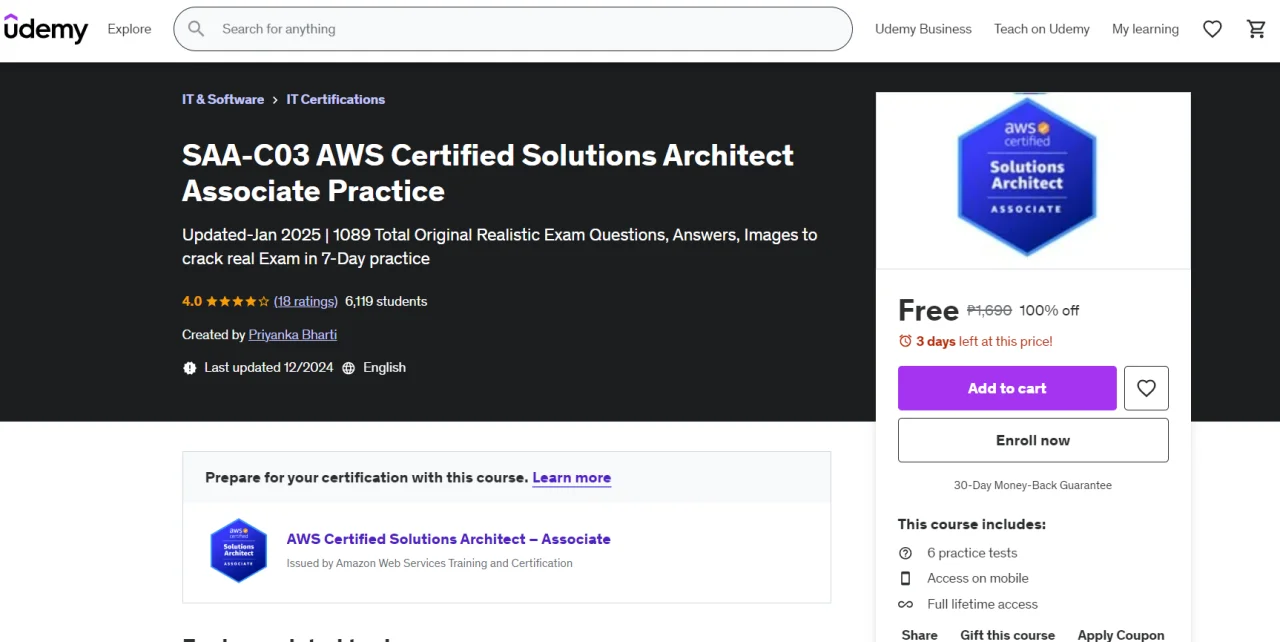Focus the Search for anything field
The height and width of the screenshot is (642, 1280).
[513, 29]
